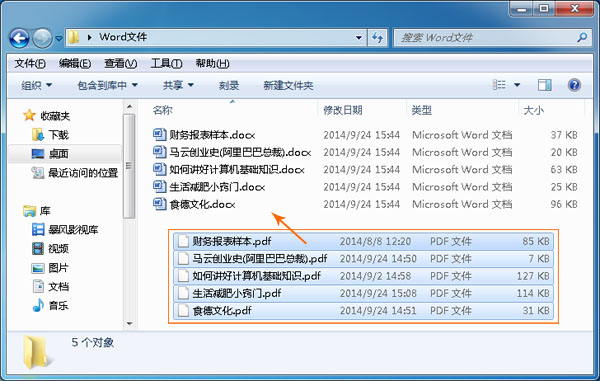Go back with the blue Back arrow
Screen dimensions: 600x381
coord(19,38)
